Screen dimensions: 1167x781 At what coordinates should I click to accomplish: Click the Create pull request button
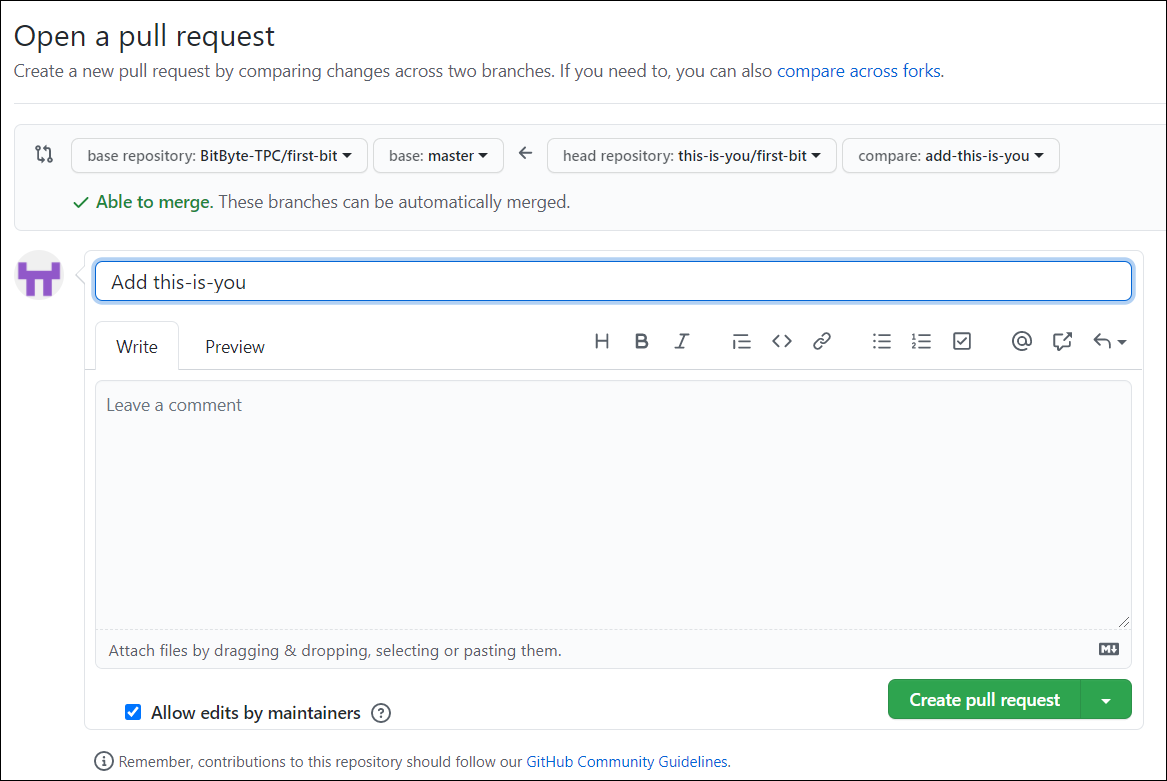click(984, 699)
